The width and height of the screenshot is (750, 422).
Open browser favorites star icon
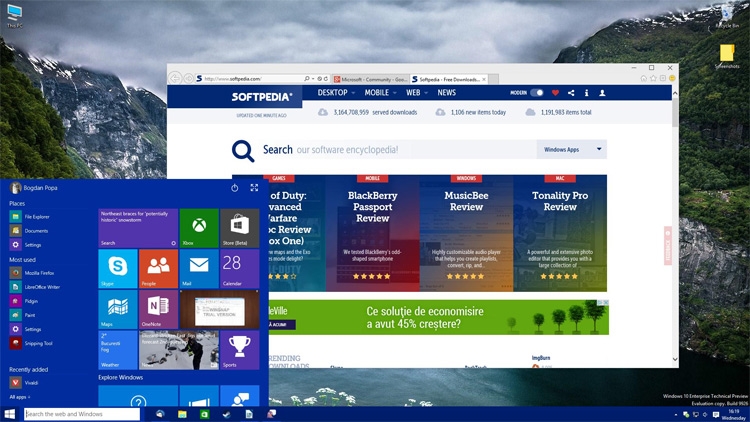click(x=653, y=78)
